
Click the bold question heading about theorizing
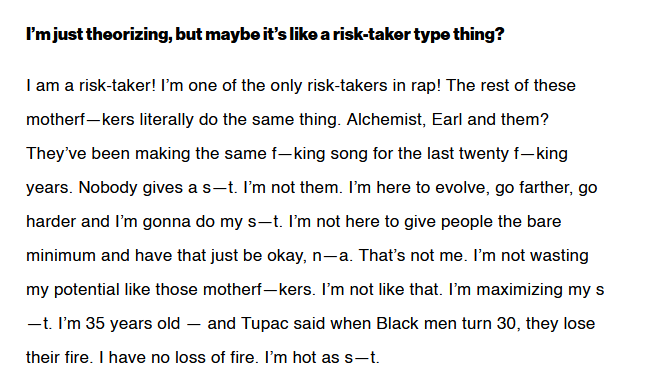click(265, 34)
